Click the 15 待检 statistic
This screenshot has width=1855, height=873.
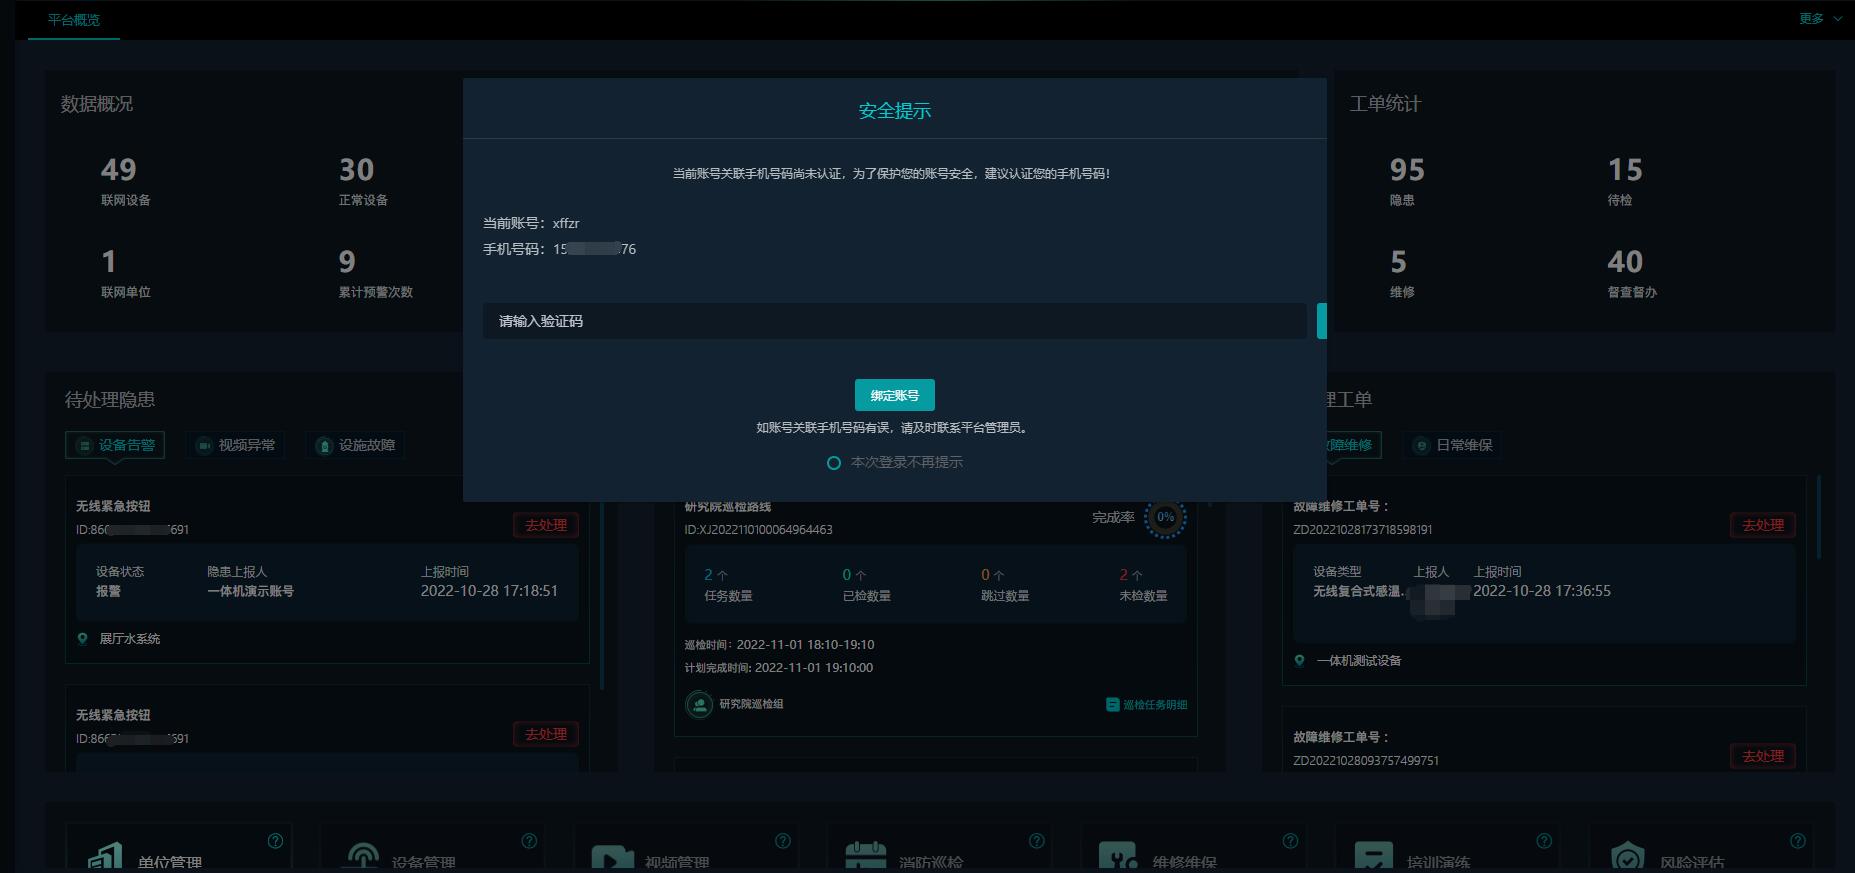1624,180
